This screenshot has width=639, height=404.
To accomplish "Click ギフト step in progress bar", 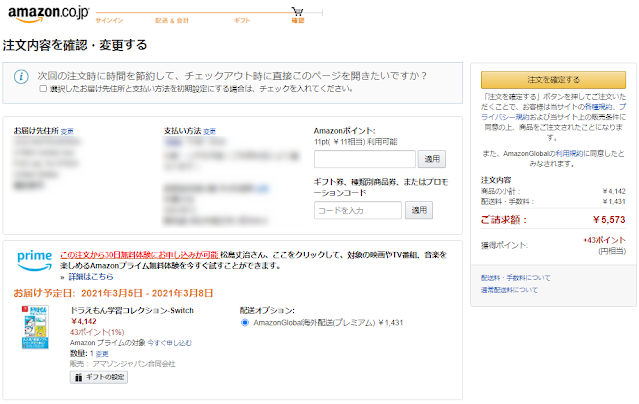I will [242, 20].
